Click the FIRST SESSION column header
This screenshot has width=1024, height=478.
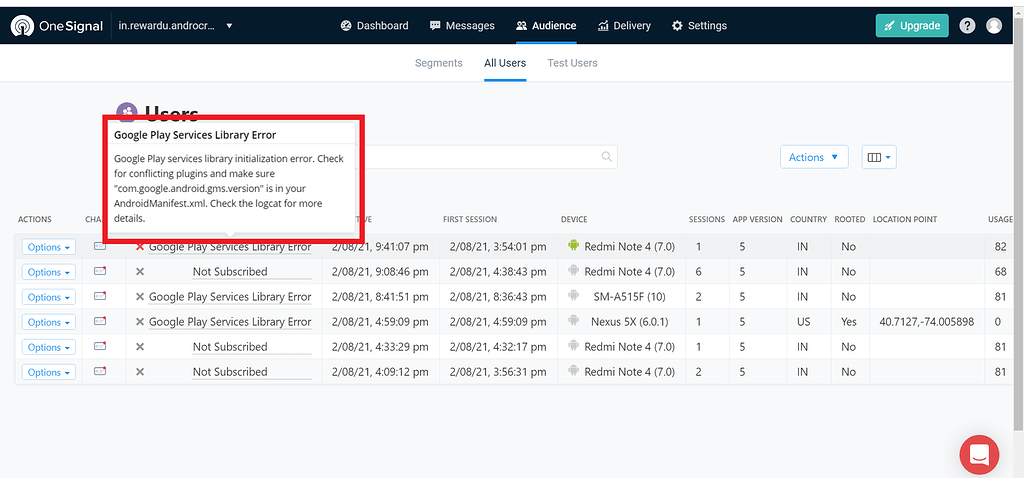click(x=470, y=219)
